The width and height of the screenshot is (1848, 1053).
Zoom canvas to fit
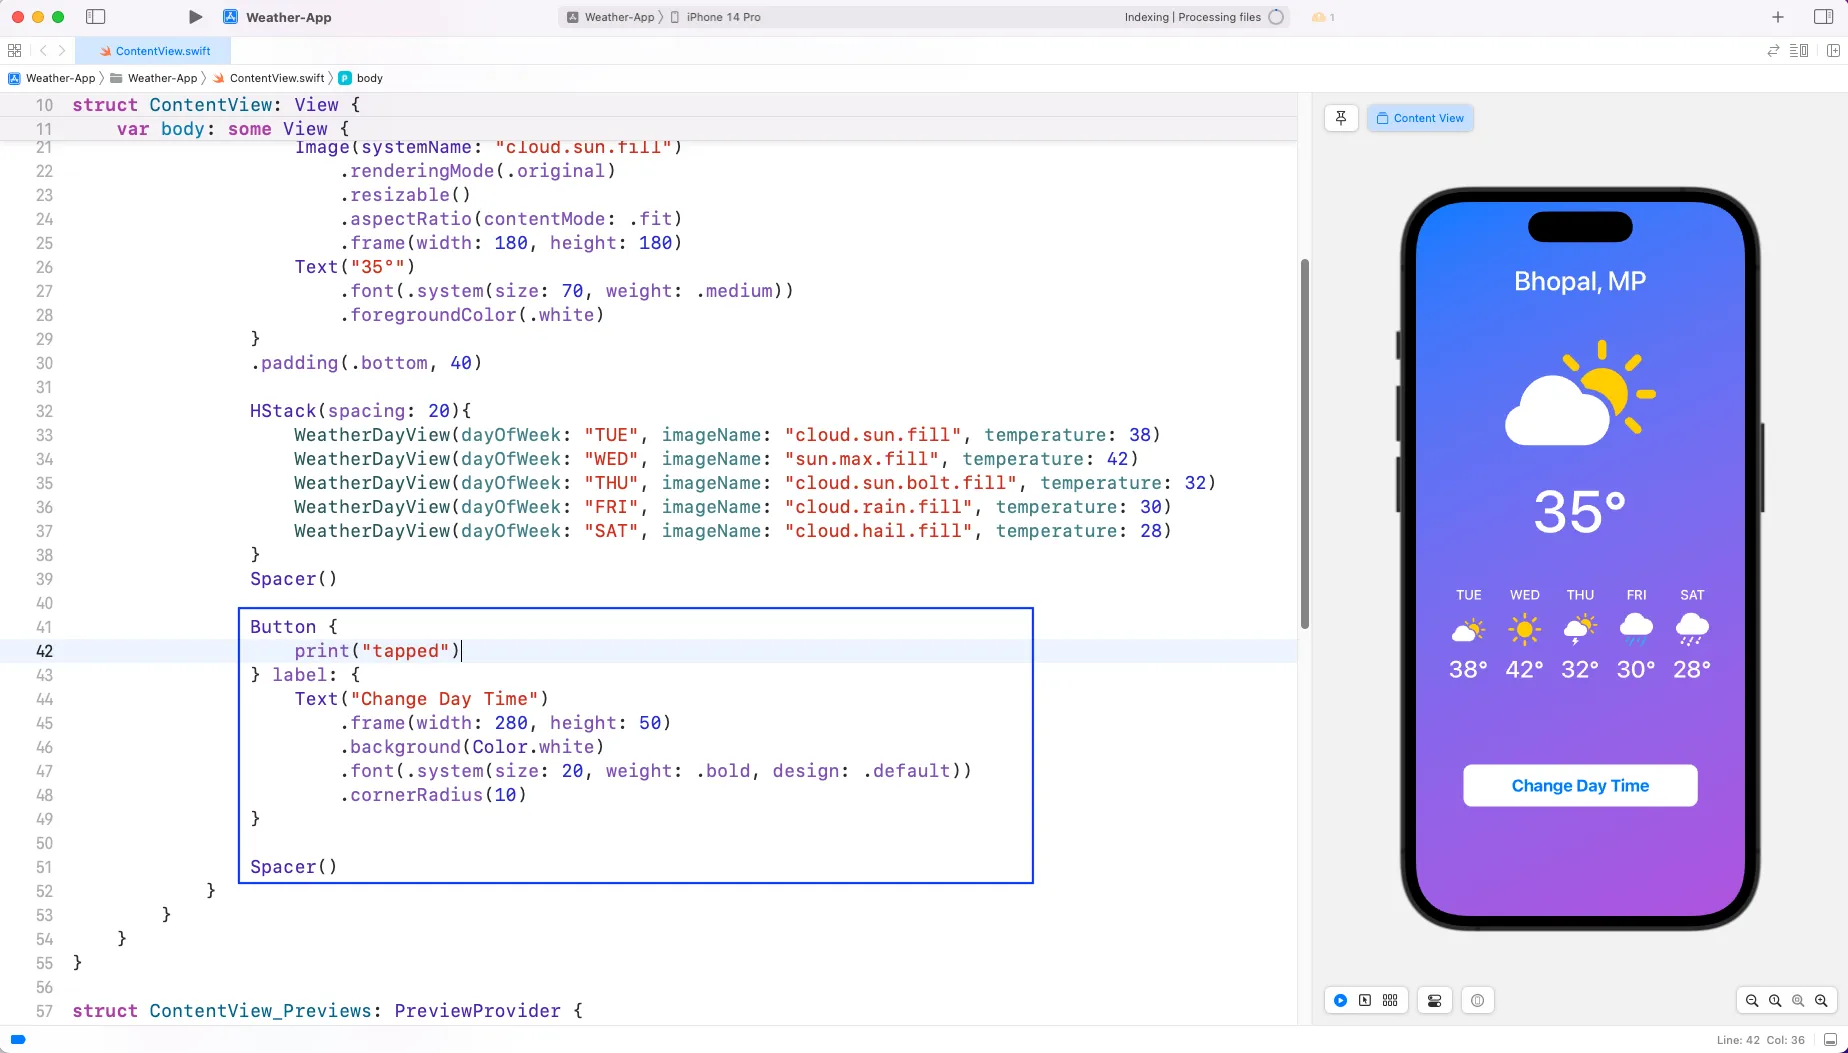pyautogui.click(x=1798, y=1000)
